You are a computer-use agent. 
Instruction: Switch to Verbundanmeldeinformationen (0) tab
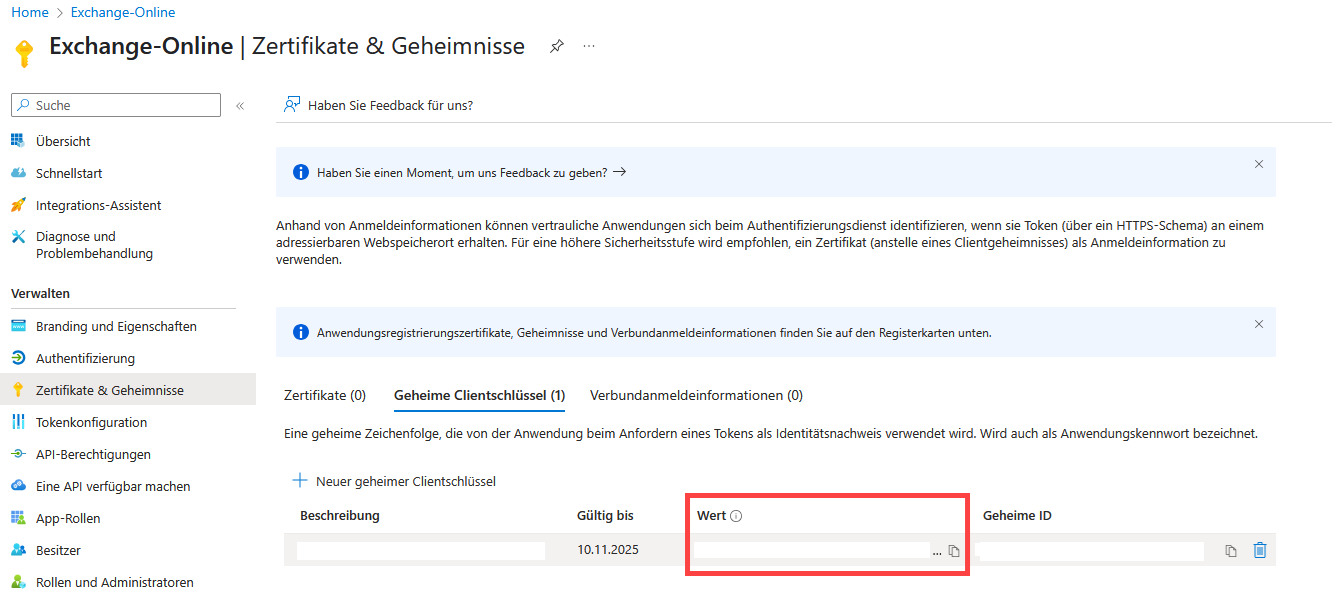click(x=696, y=395)
